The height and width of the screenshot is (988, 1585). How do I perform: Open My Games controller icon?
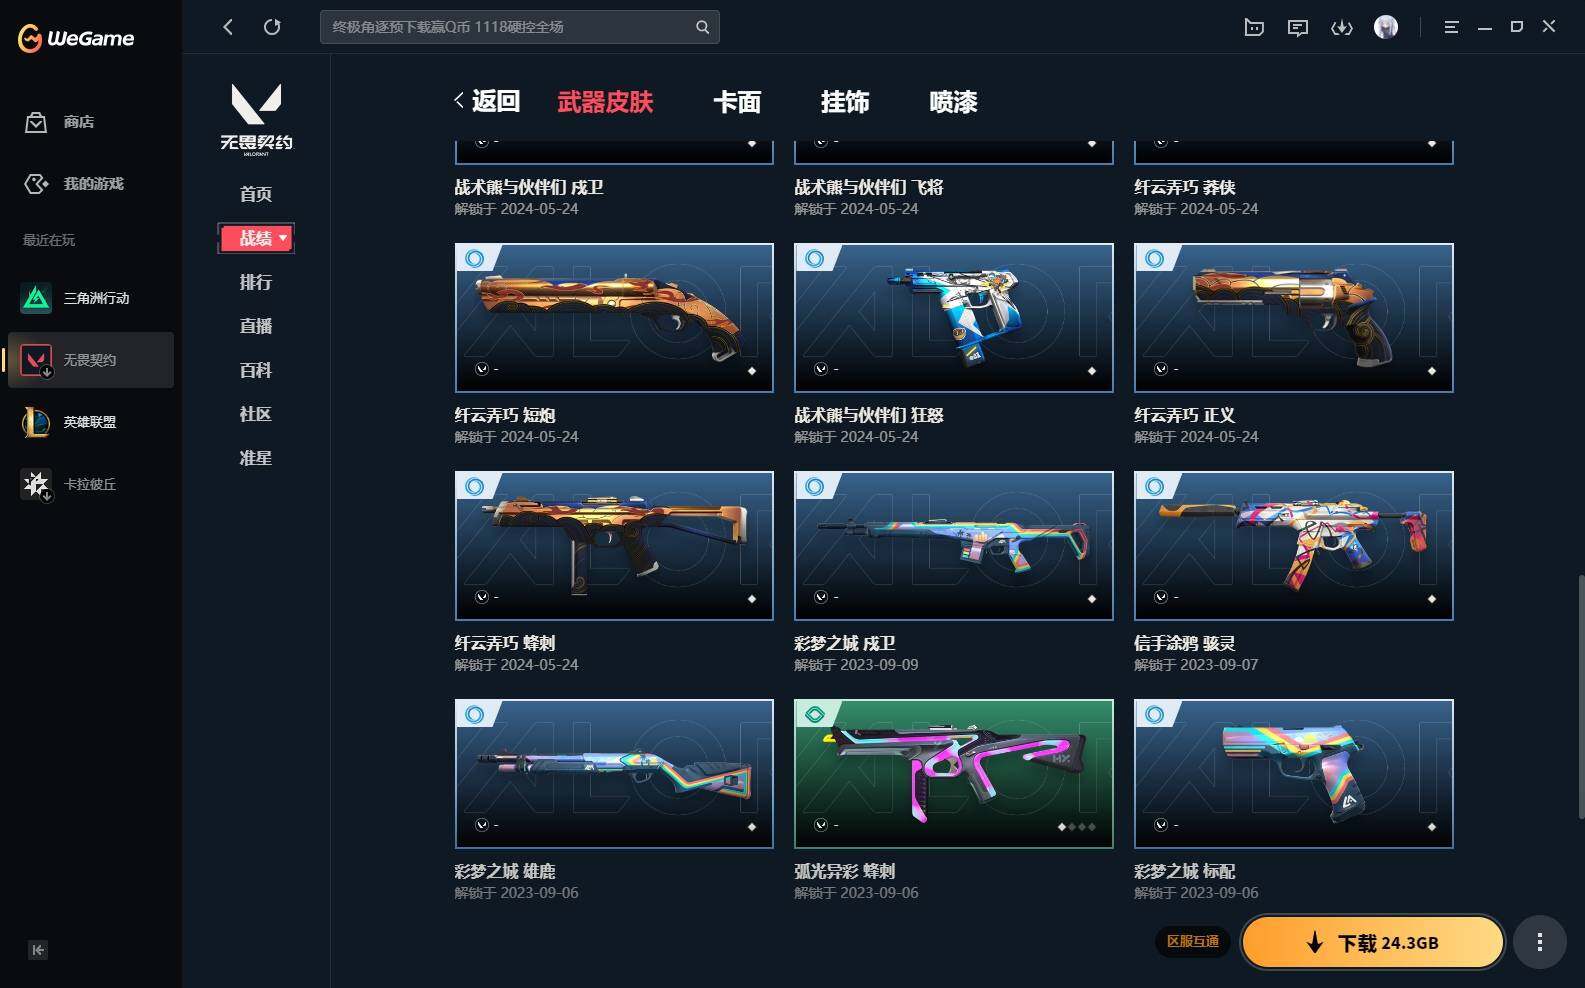[36, 184]
